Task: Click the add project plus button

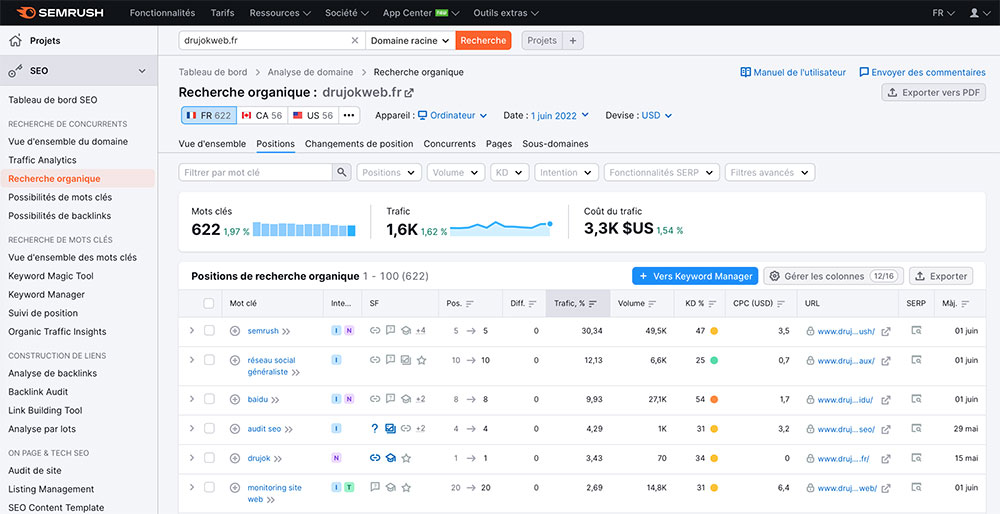Action: coord(573,40)
